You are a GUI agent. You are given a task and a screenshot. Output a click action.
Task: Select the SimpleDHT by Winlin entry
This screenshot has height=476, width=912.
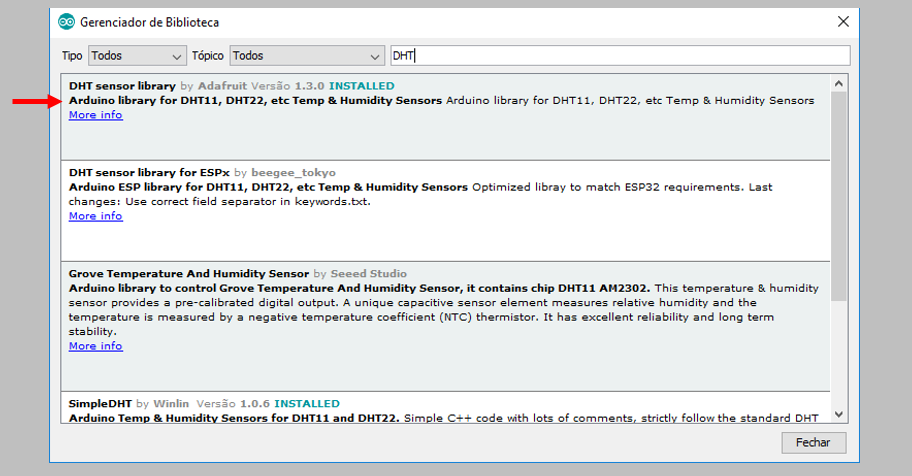tap(446, 407)
